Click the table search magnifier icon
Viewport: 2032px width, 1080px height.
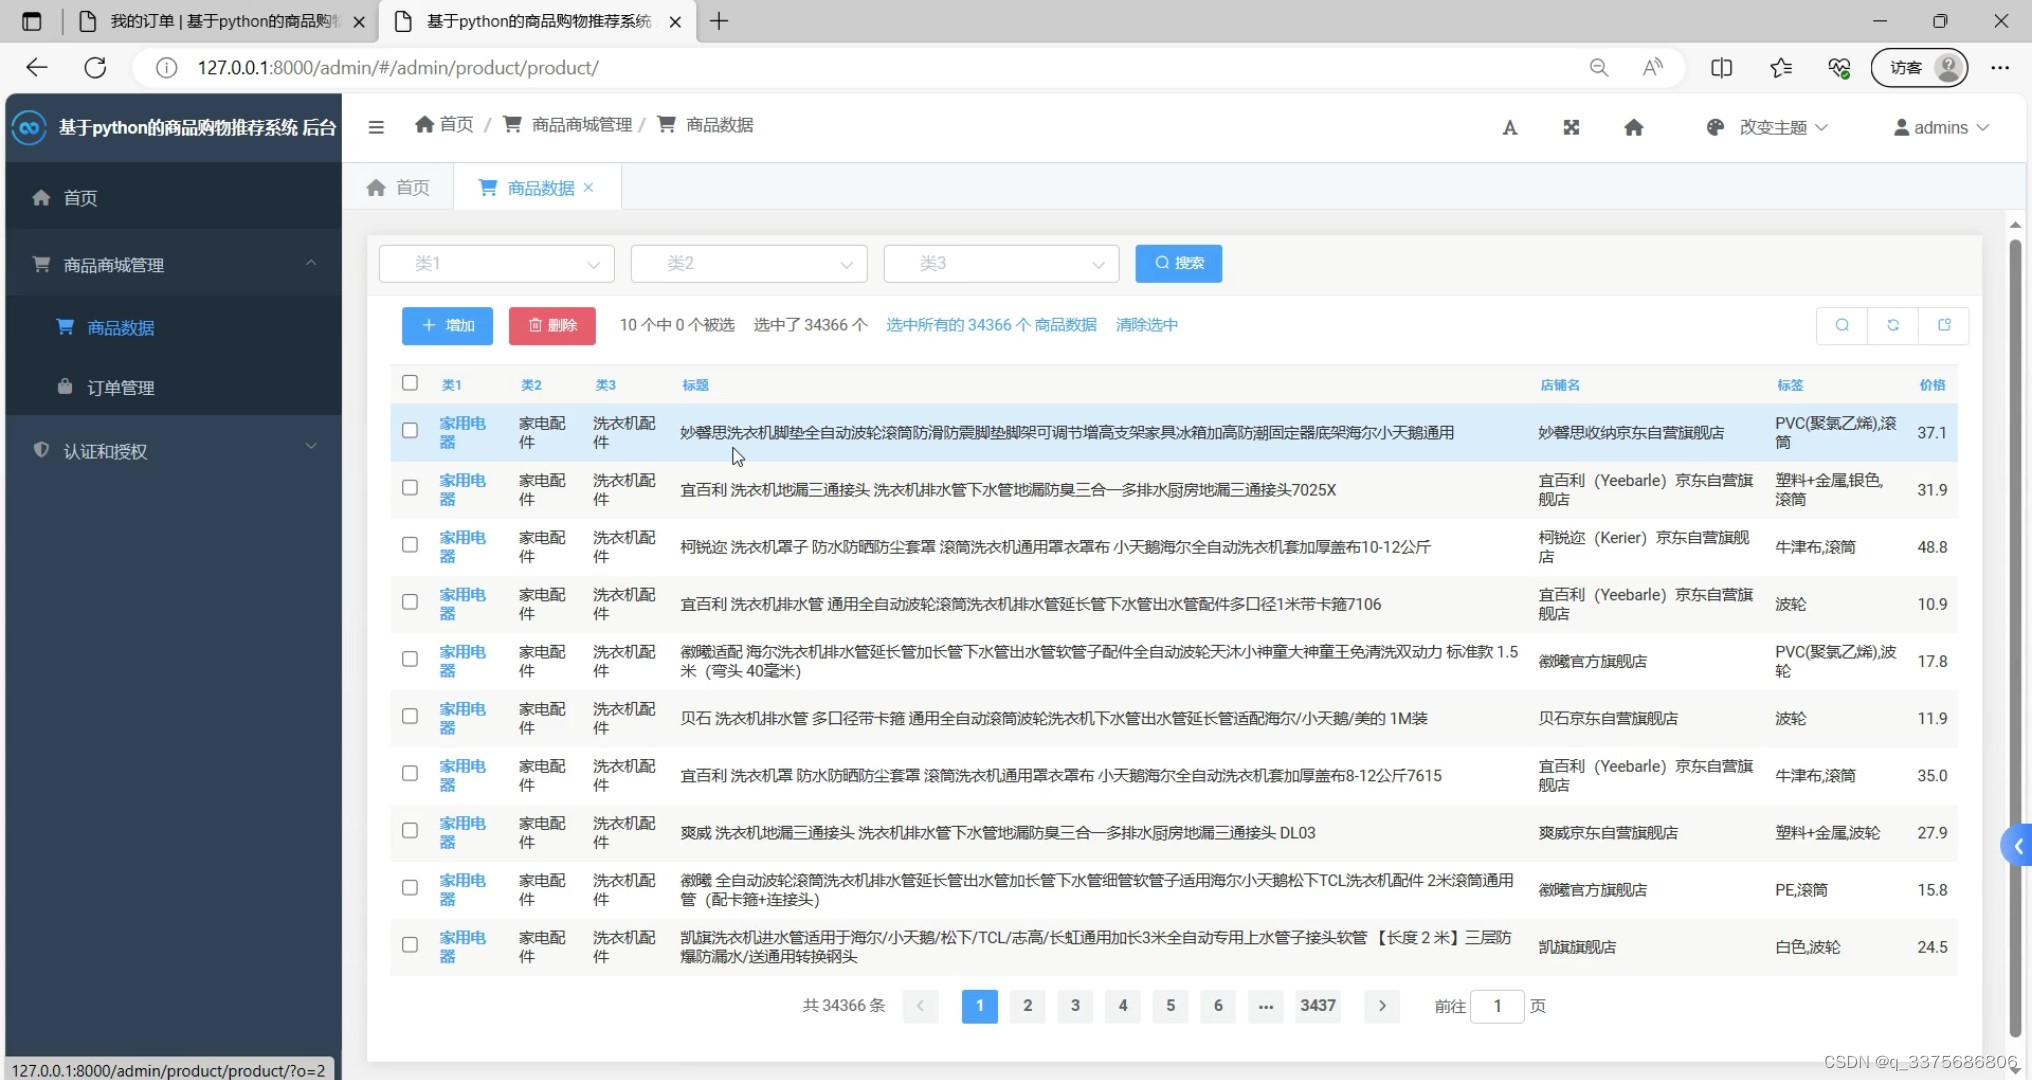(x=1842, y=325)
